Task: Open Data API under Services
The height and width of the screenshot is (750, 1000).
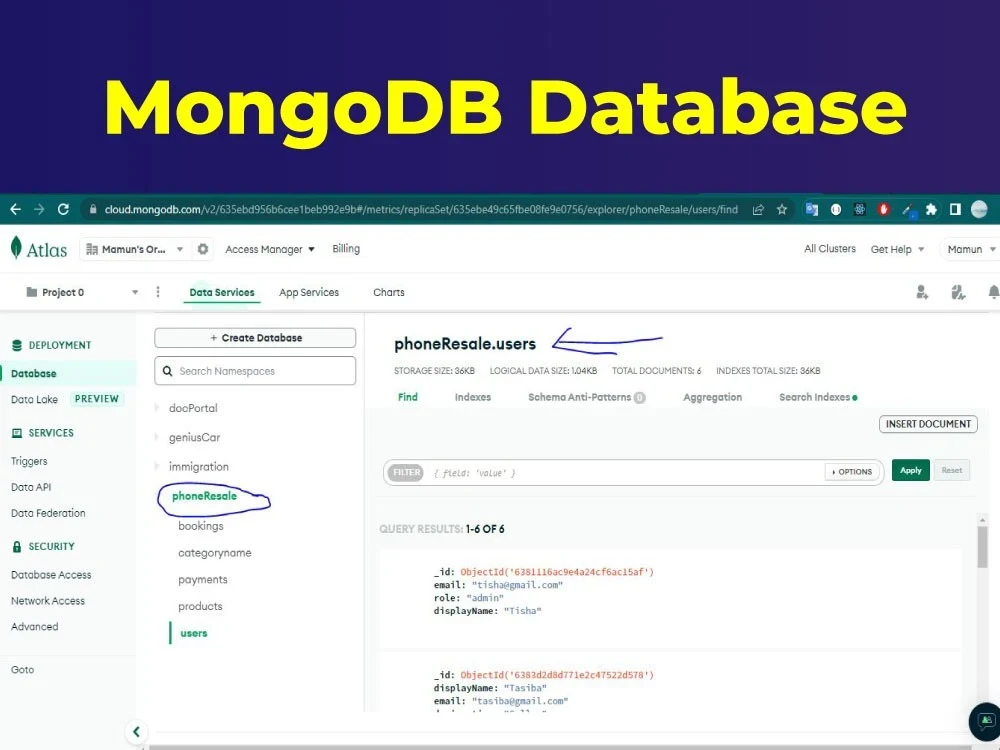Action: [x=31, y=487]
